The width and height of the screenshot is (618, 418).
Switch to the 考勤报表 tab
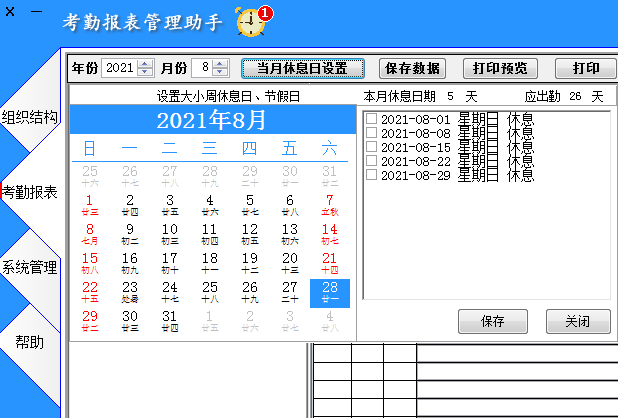coord(30,192)
